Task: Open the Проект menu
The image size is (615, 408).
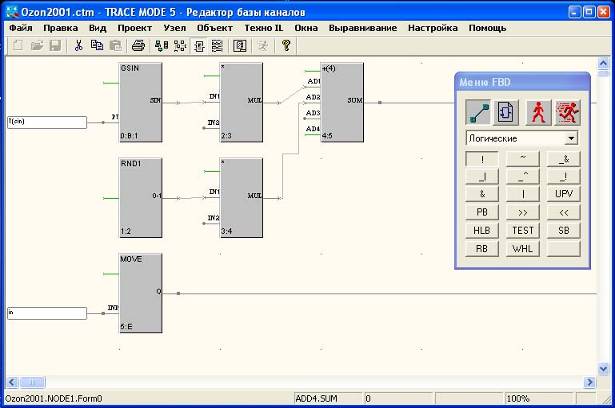Action: (x=135, y=28)
